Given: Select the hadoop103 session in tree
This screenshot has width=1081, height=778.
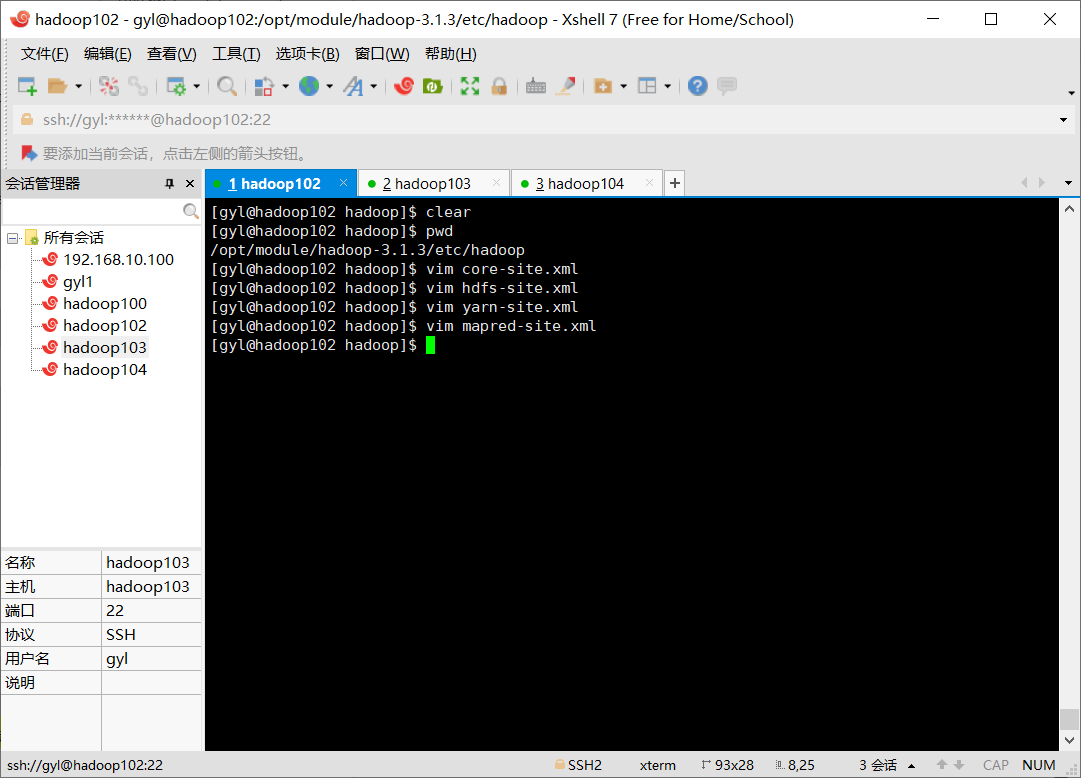Looking at the screenshot, I should [x=105, y=348].
